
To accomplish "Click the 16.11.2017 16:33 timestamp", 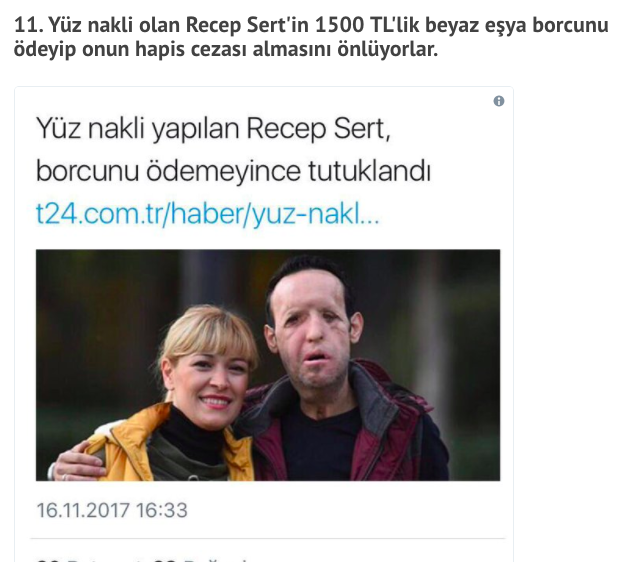I will 112,510.
